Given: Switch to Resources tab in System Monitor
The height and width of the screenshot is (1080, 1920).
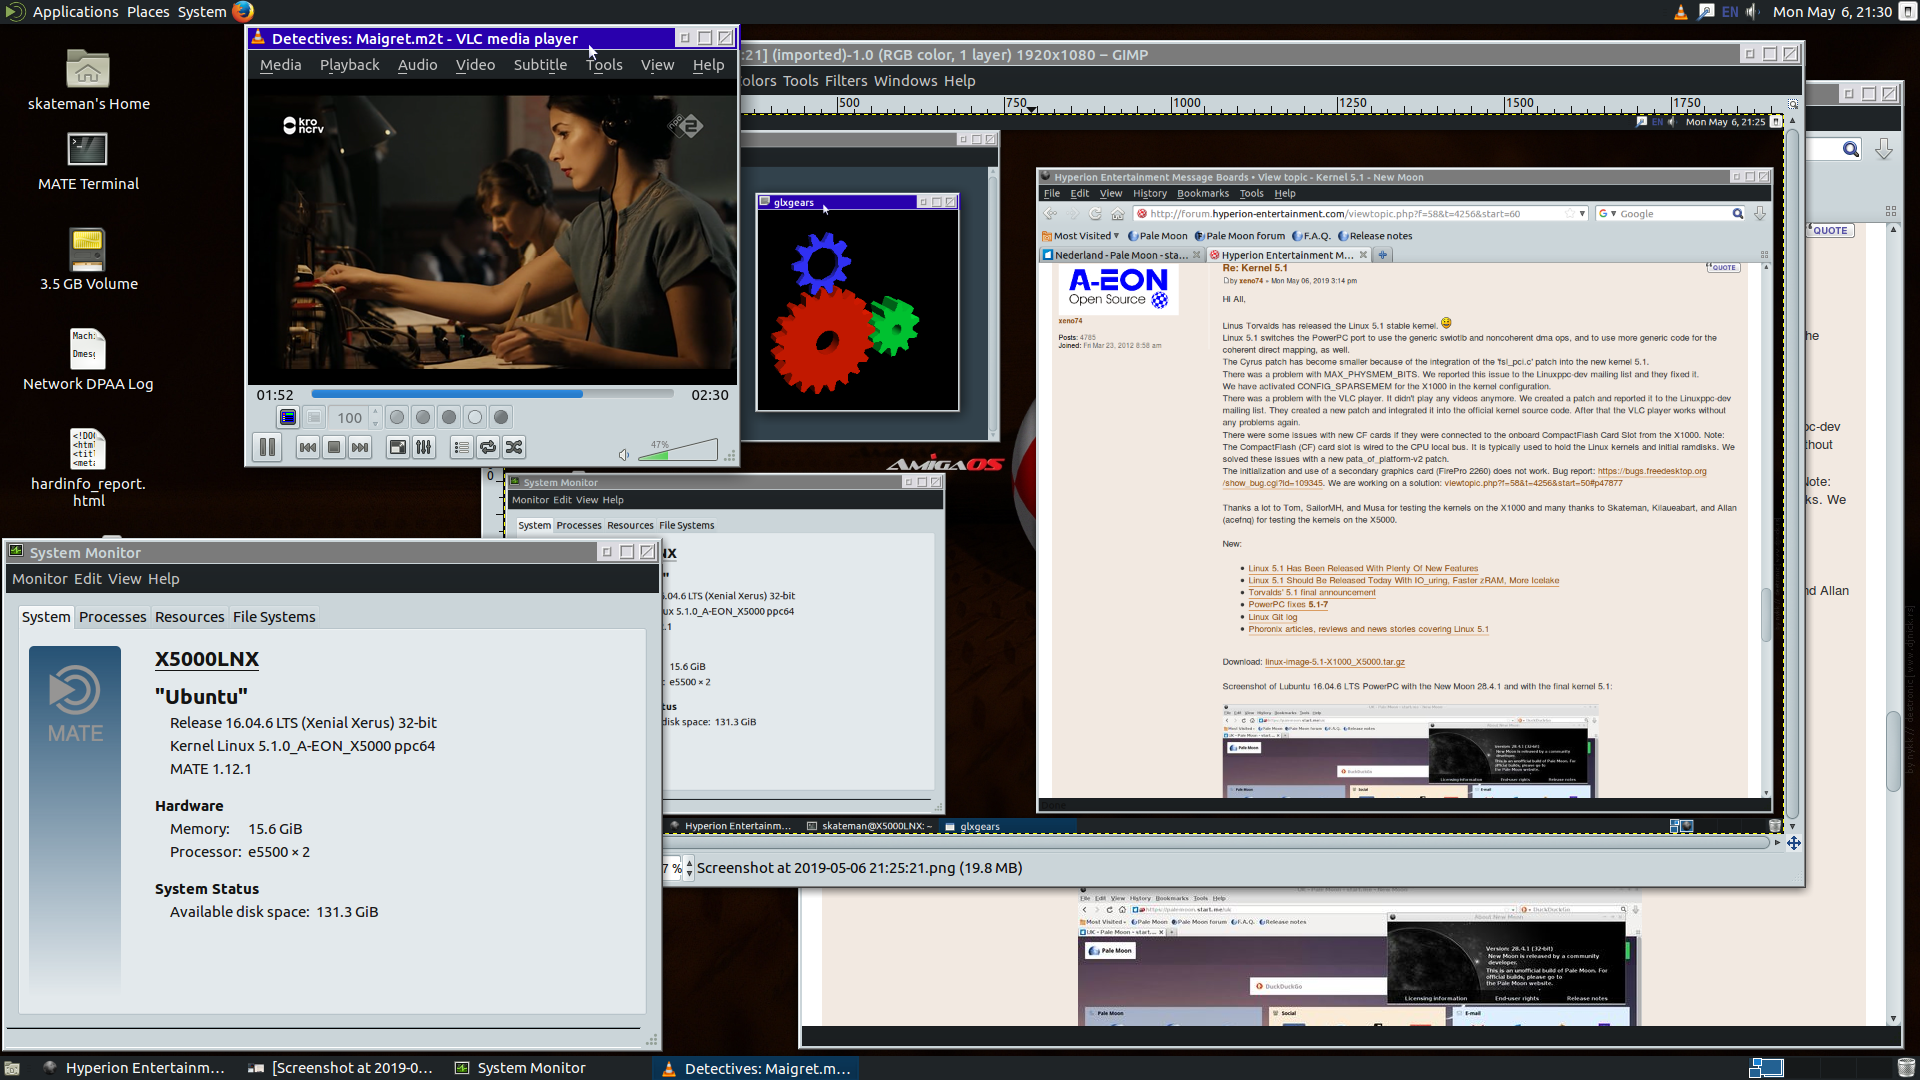Looking at the screenshot, I should [189, 617].
